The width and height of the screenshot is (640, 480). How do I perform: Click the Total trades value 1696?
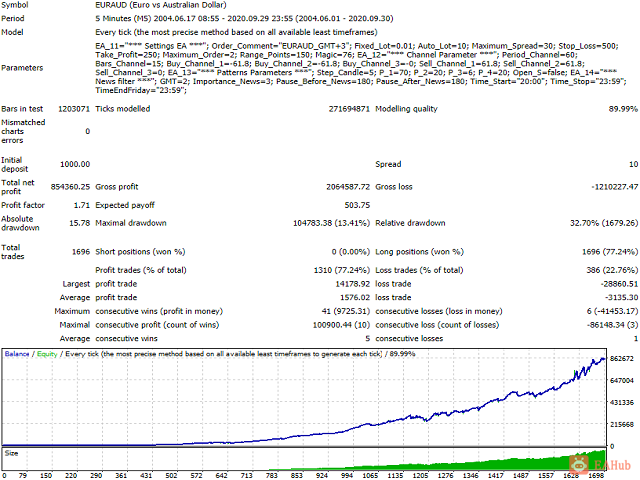(x=81, y=252)
